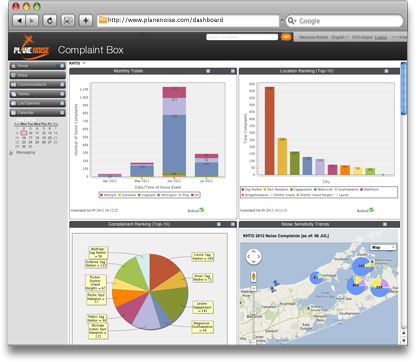The width and height of the screenshot is (416, 362).
Task: Click the Corrie Sag Harbor pie label
Action: click(x=203, y=257)
